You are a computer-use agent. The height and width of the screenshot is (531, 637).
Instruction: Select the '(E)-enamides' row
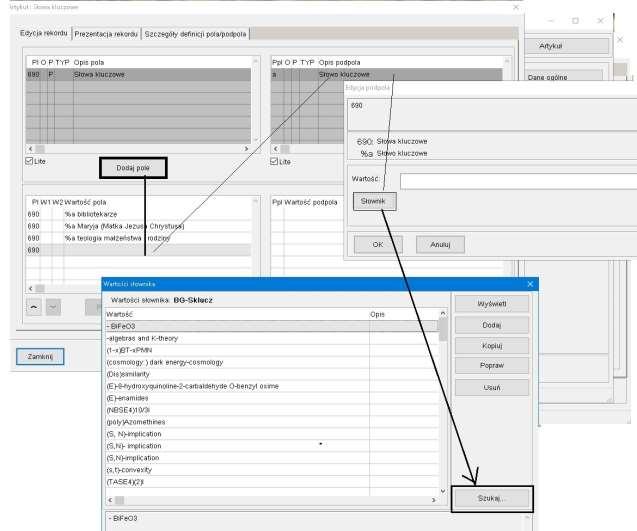[x=272, y=398]
